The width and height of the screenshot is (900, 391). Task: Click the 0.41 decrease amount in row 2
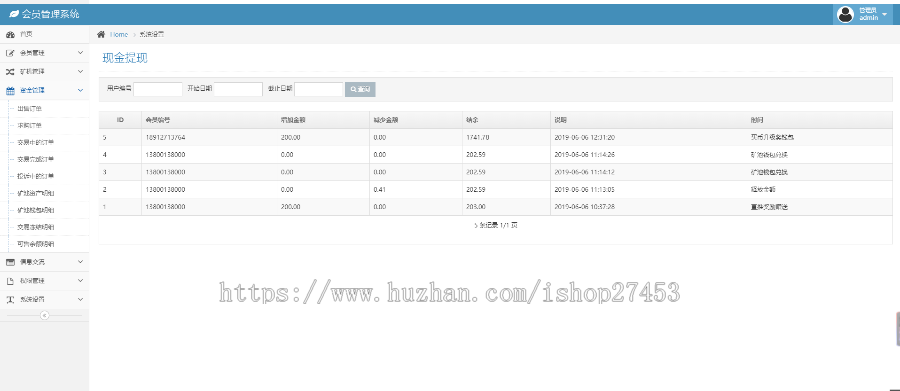click(379, 189)
